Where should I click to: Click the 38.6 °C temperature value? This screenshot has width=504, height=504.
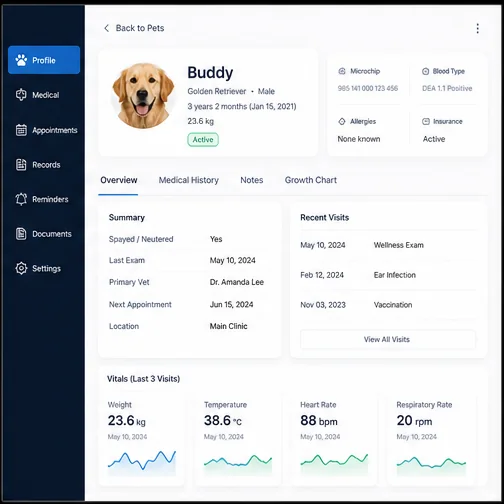pyautogui.click(x=223, y=421)
